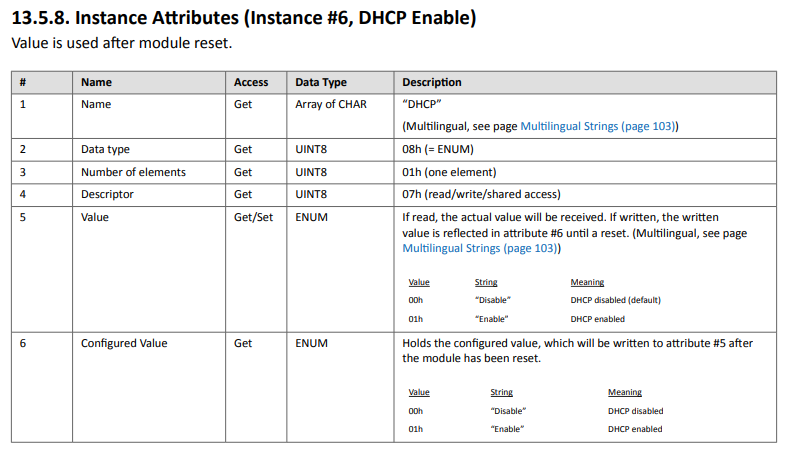790x449 pixels.
Task: Click the 'Configured Value' name cell
Action: point(124,343)
